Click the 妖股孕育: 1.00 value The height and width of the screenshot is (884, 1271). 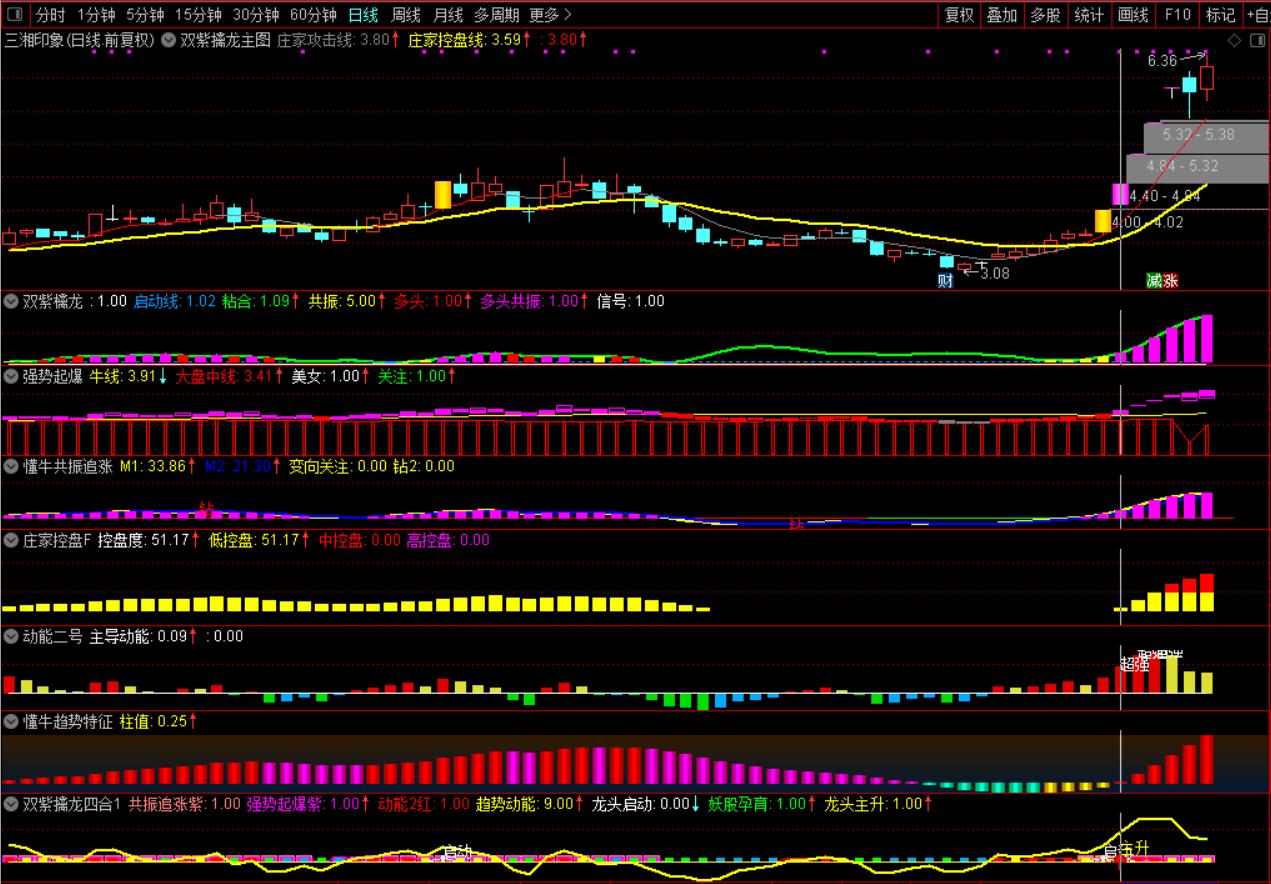point(758,803)
